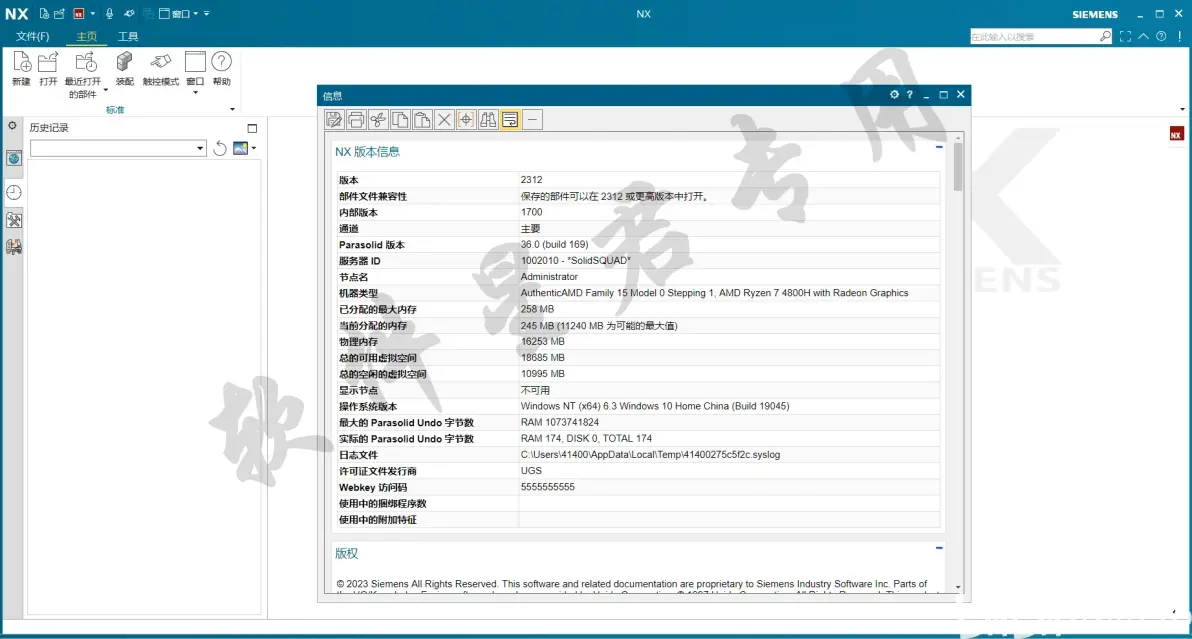Maximize the 历史记录 panel
Image resolution: width=1192 pixels, height=639 pixels.
pos(252,128)
